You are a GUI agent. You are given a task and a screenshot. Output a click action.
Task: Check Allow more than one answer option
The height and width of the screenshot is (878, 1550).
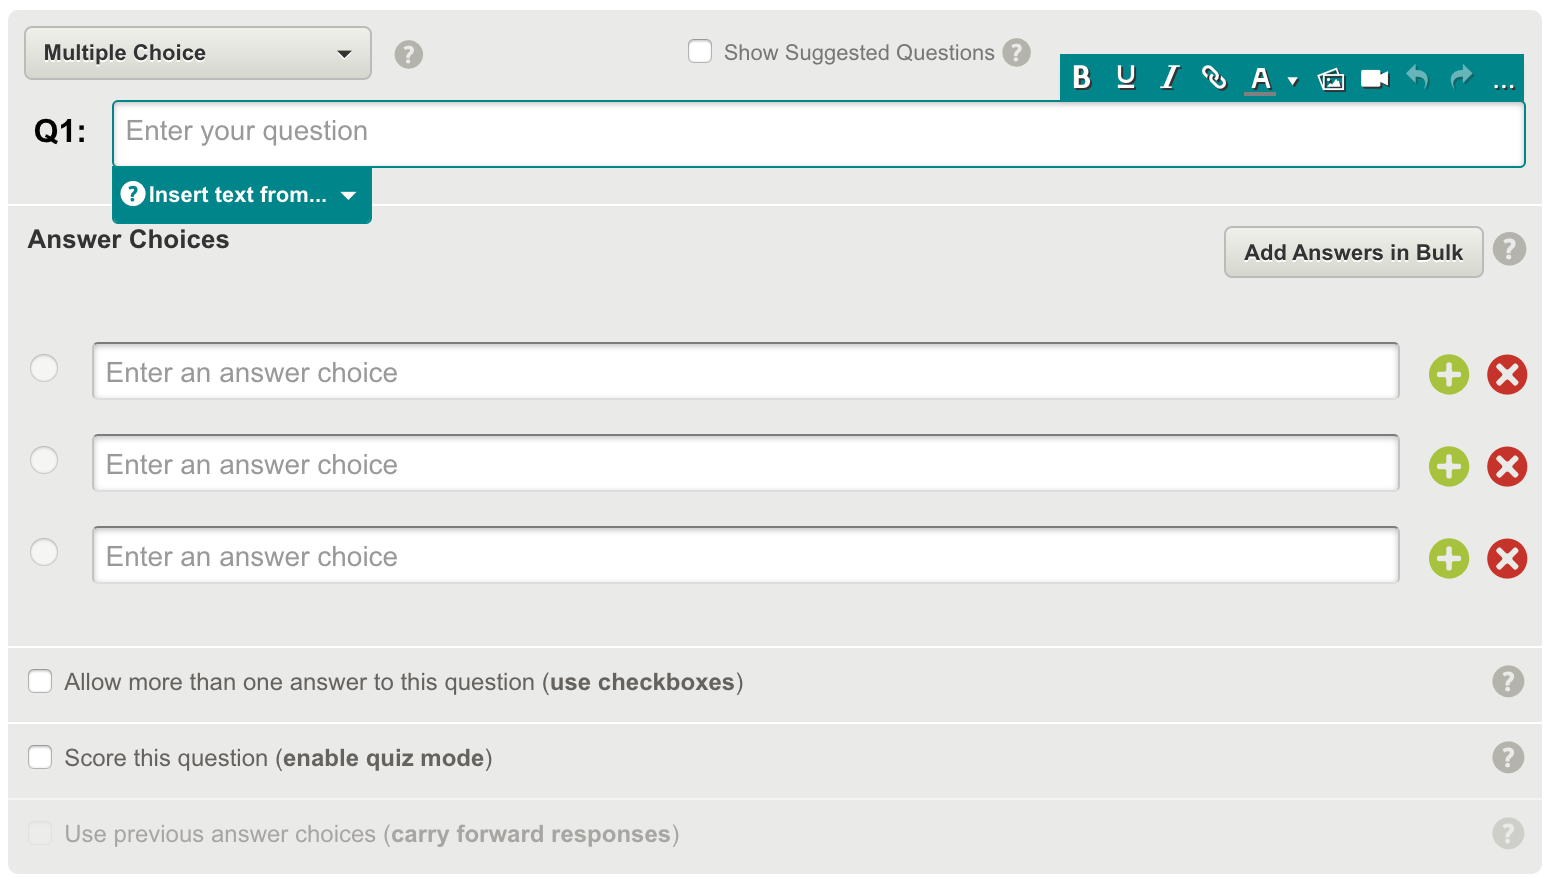coord(40,681)
